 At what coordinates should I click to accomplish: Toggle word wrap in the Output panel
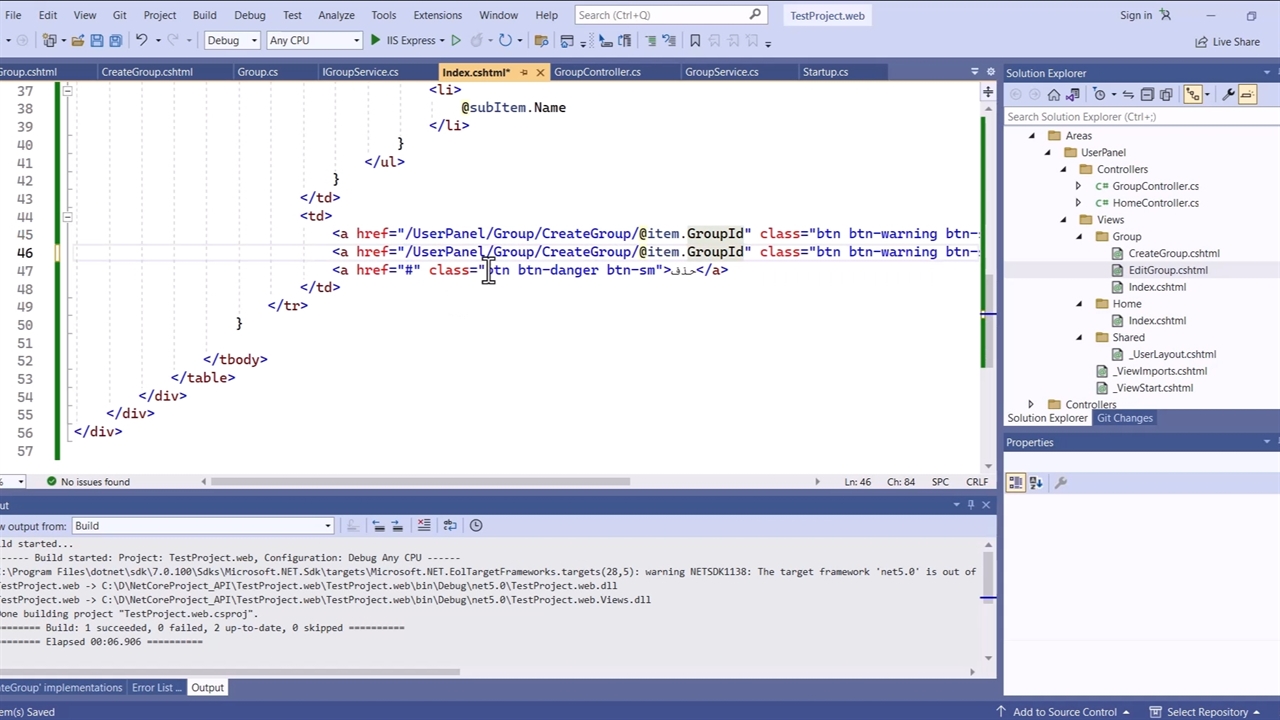coord(450,526)
